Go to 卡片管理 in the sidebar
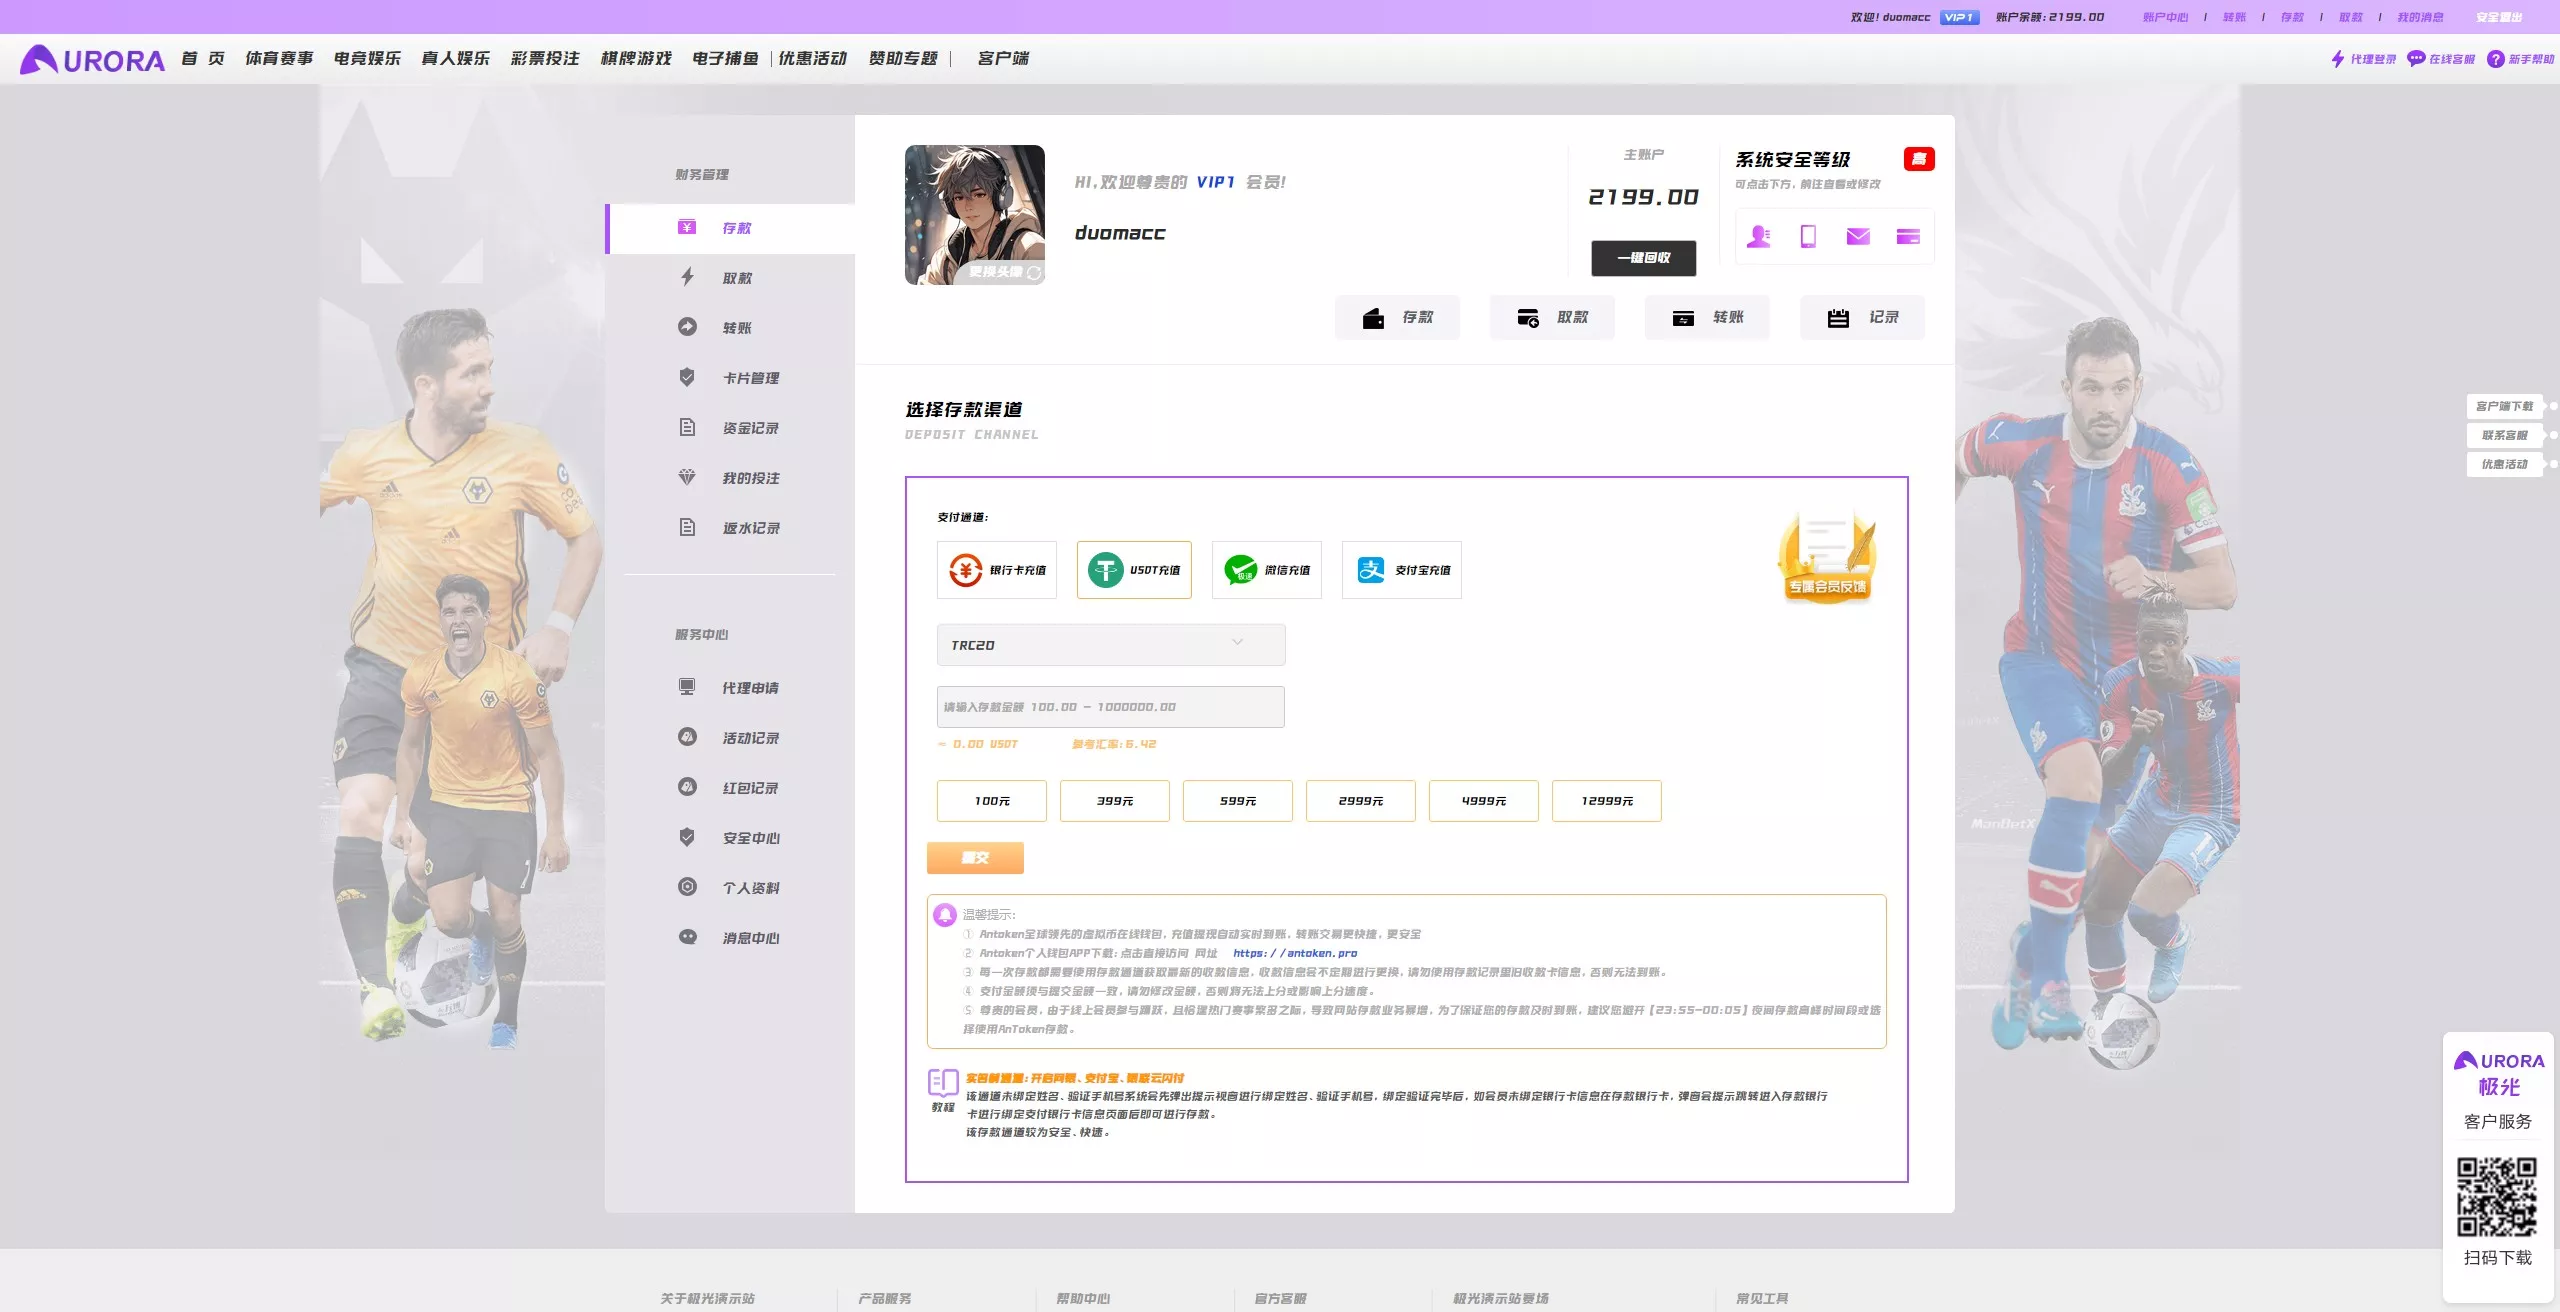Image resolution: width=2560 pixels, height=1312 pixels. coord(730,378)
